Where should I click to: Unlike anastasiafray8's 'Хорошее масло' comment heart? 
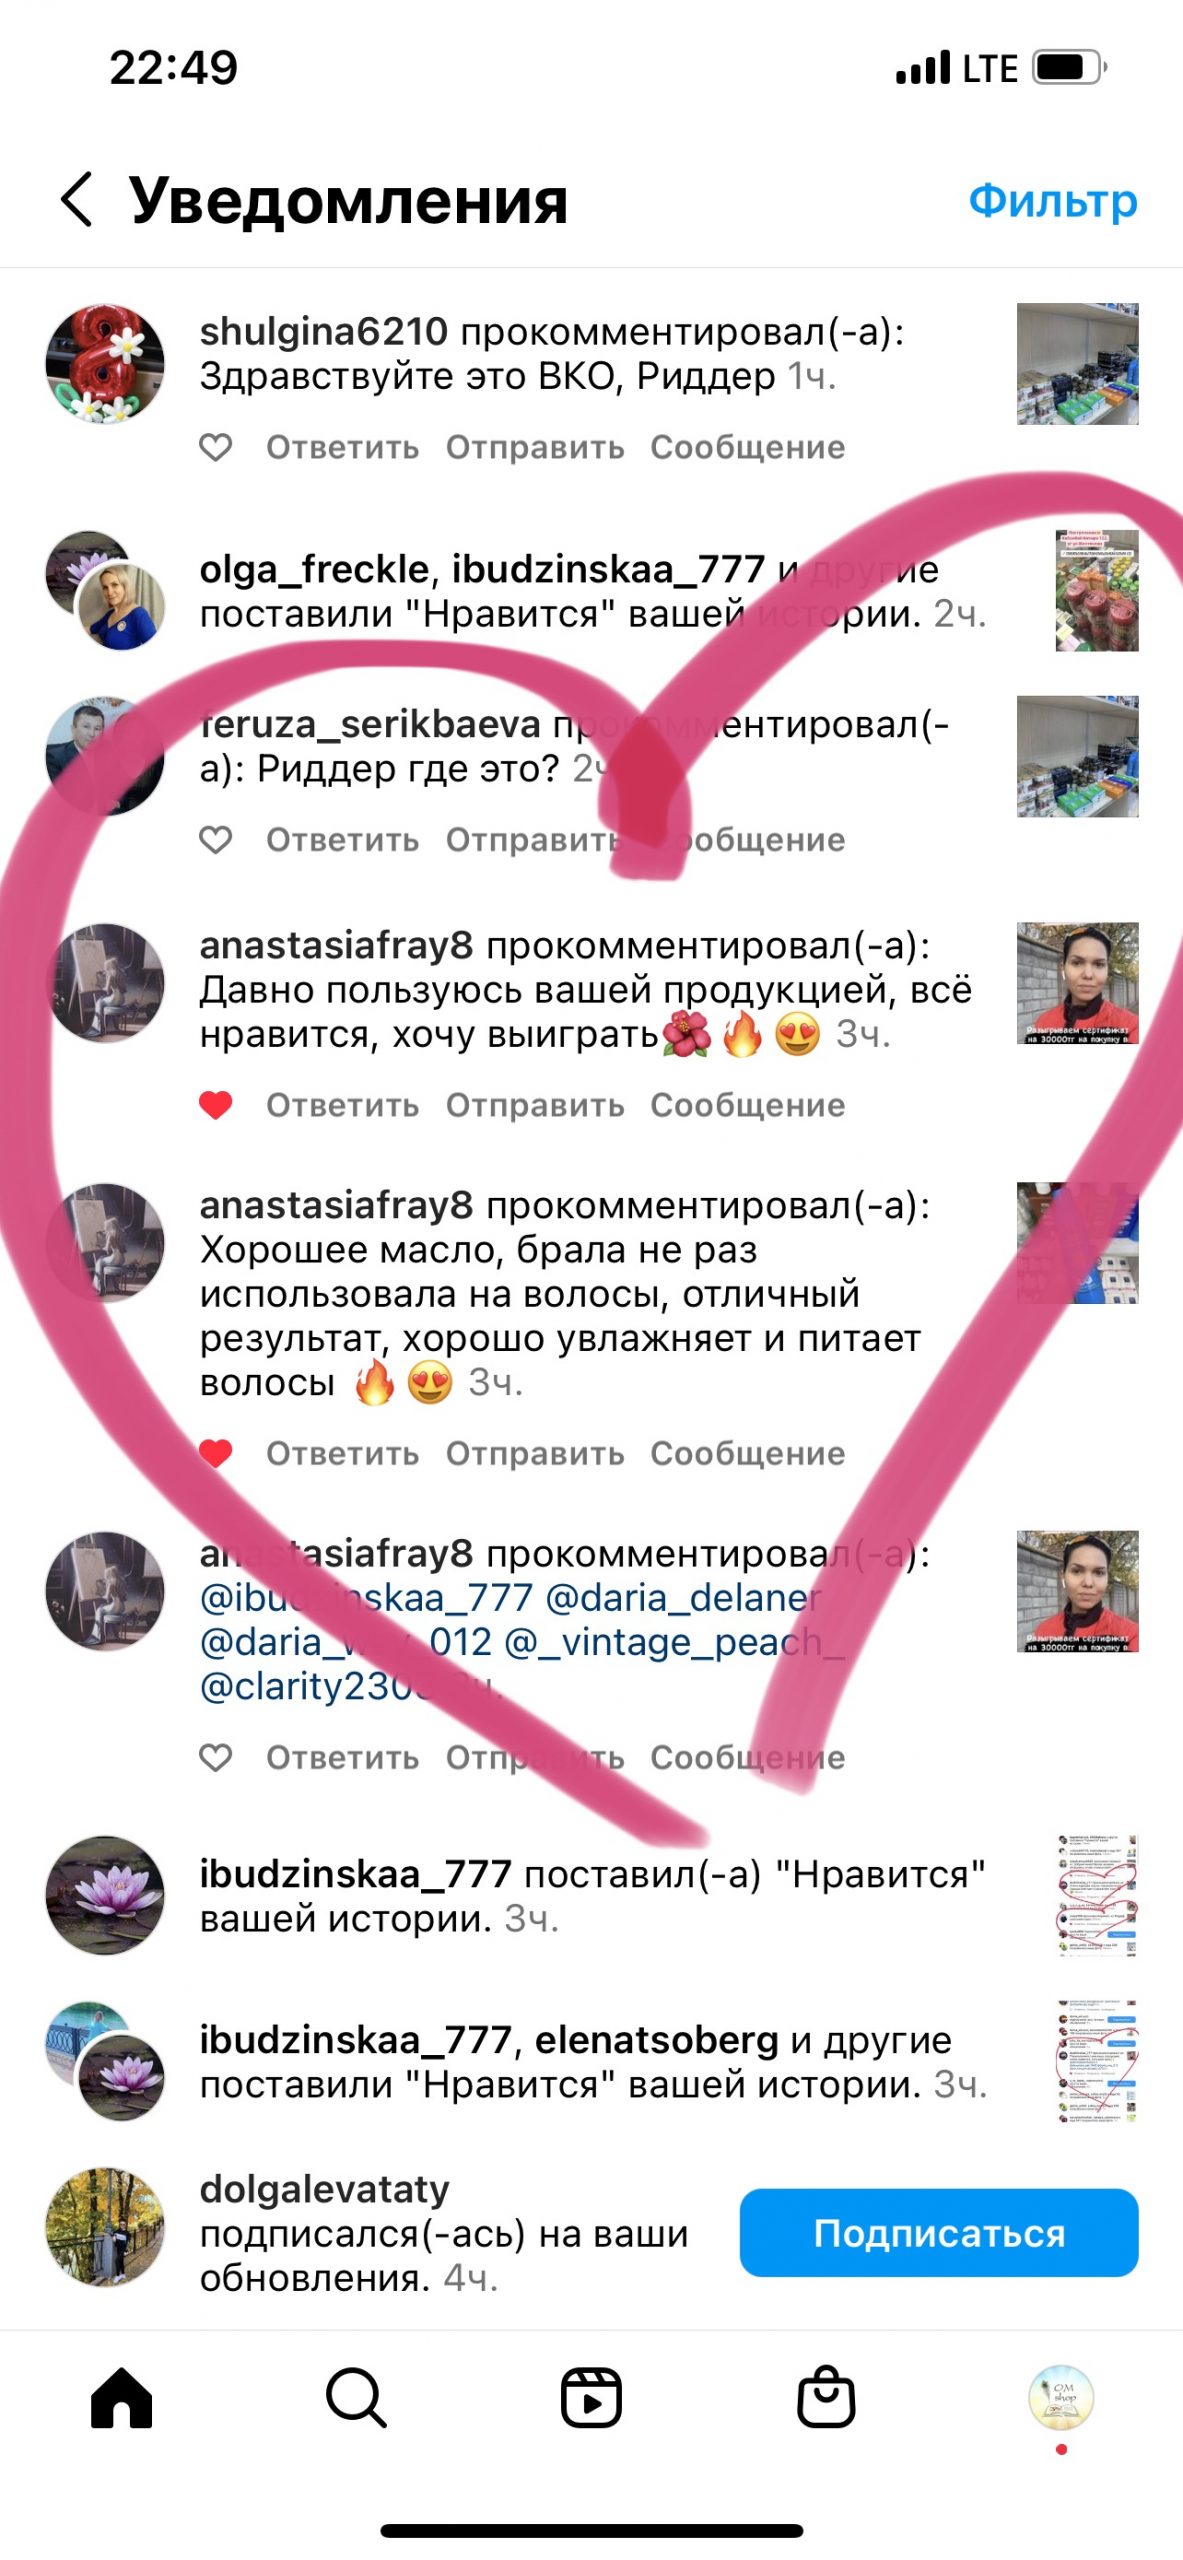coord(216,1453)
